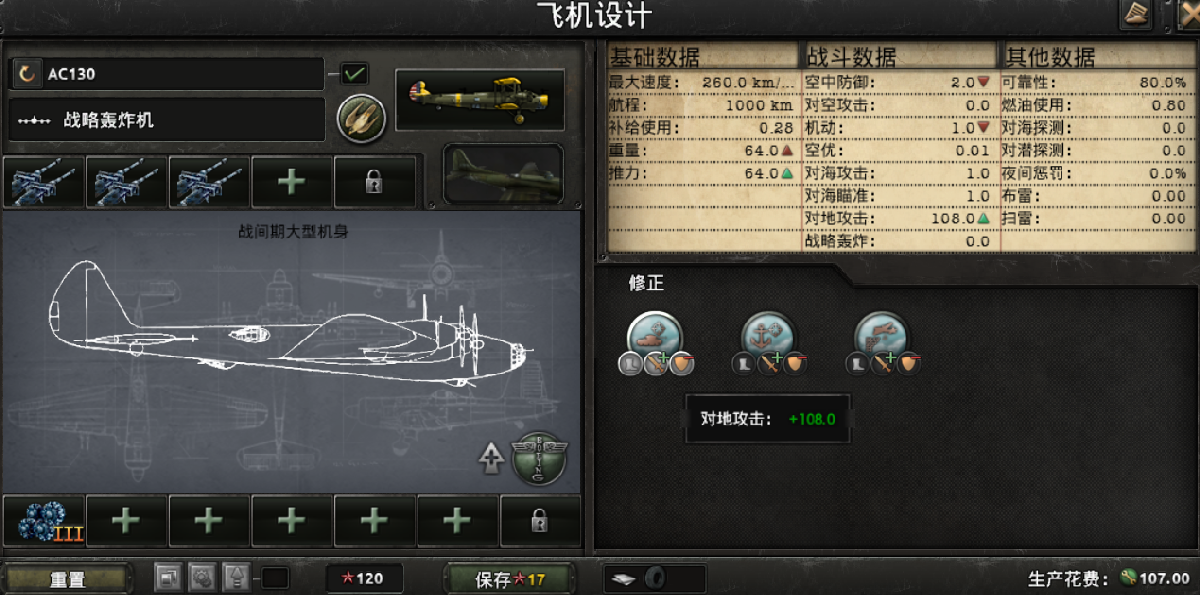Click the 保存 save button

pyautogui.click(x=510, y=579)
